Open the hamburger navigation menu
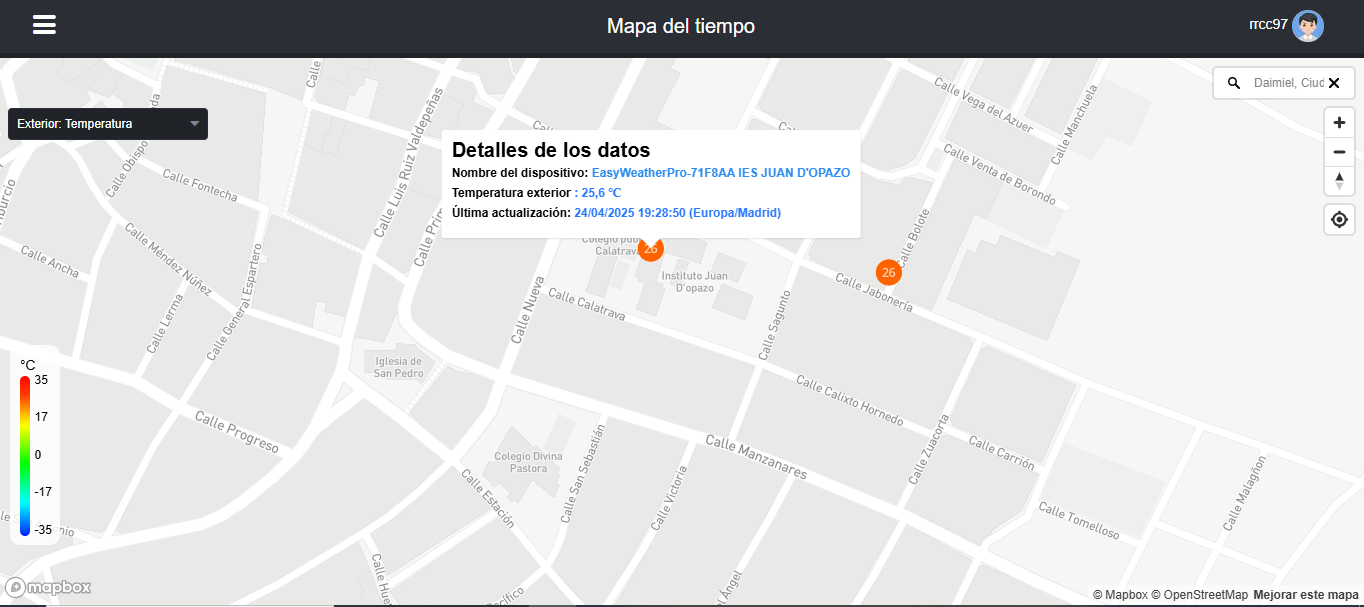This screenshot has height=607, width=1364. 44,25
